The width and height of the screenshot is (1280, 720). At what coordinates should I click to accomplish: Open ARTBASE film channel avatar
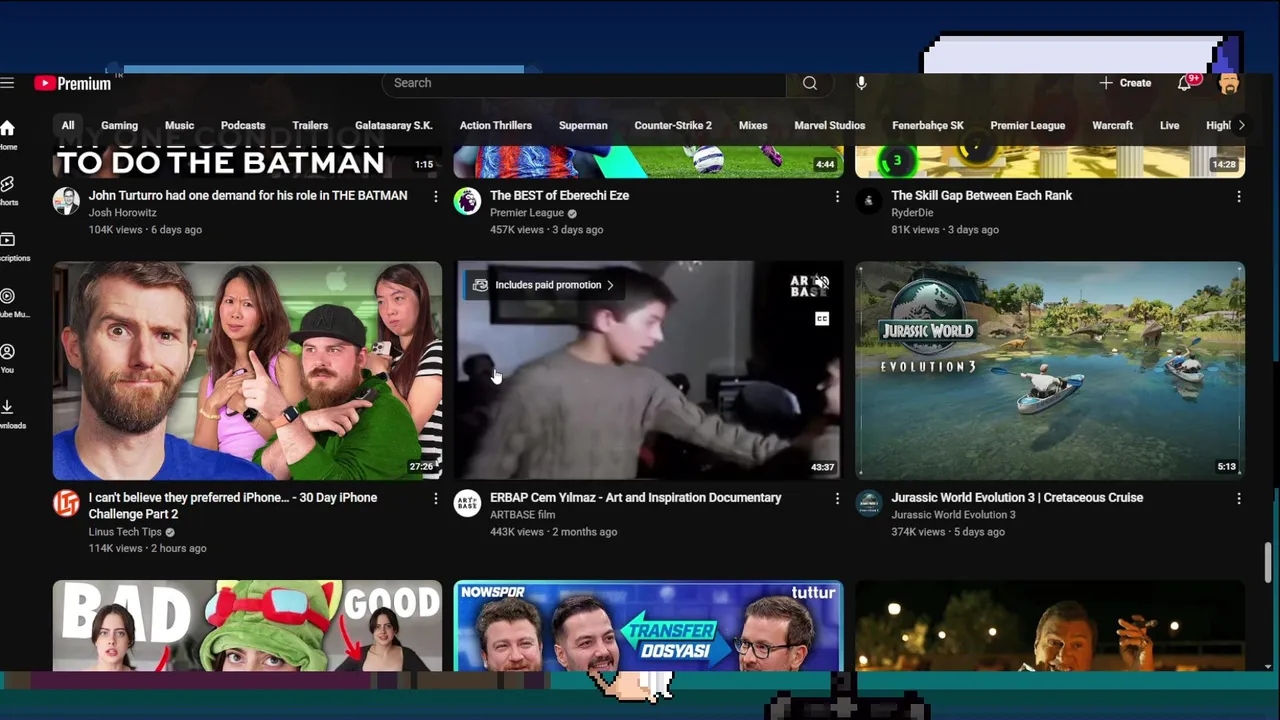[467, 503]
